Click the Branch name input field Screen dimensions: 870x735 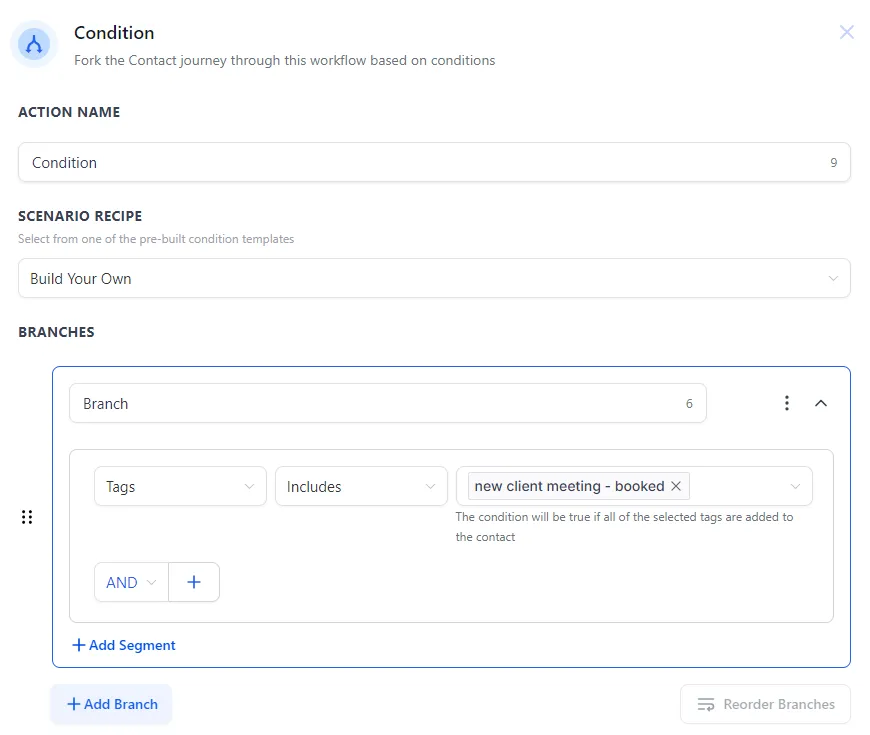pyautogui.click(x=370, y=403)
